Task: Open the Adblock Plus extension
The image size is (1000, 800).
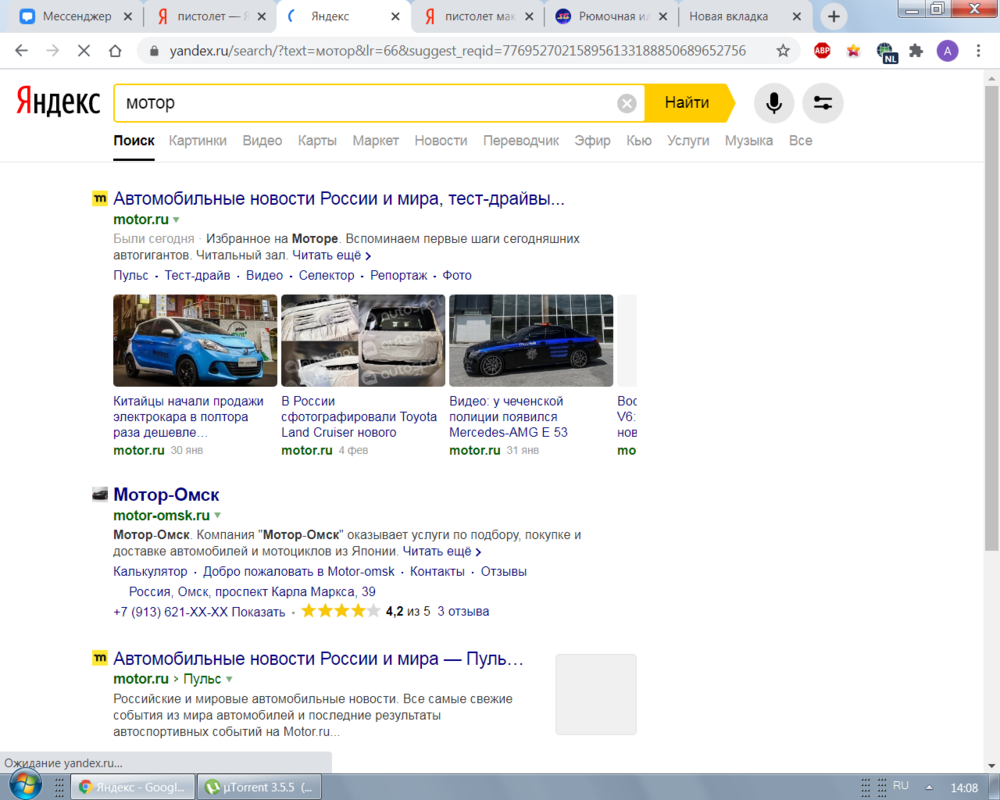Action: tap(822, 51)
